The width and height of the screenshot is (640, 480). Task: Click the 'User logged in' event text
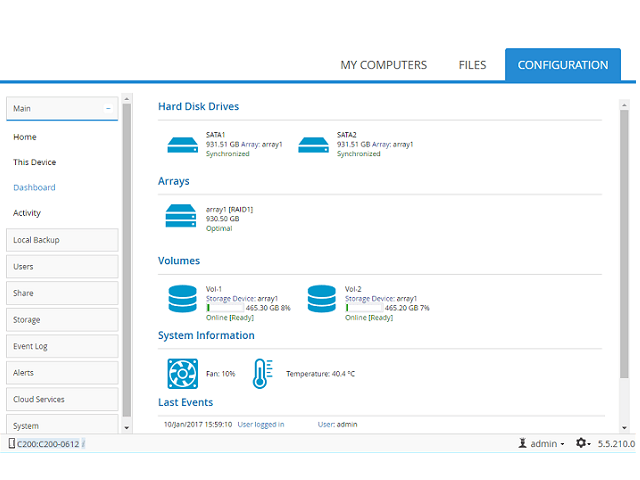pos(261,424)
